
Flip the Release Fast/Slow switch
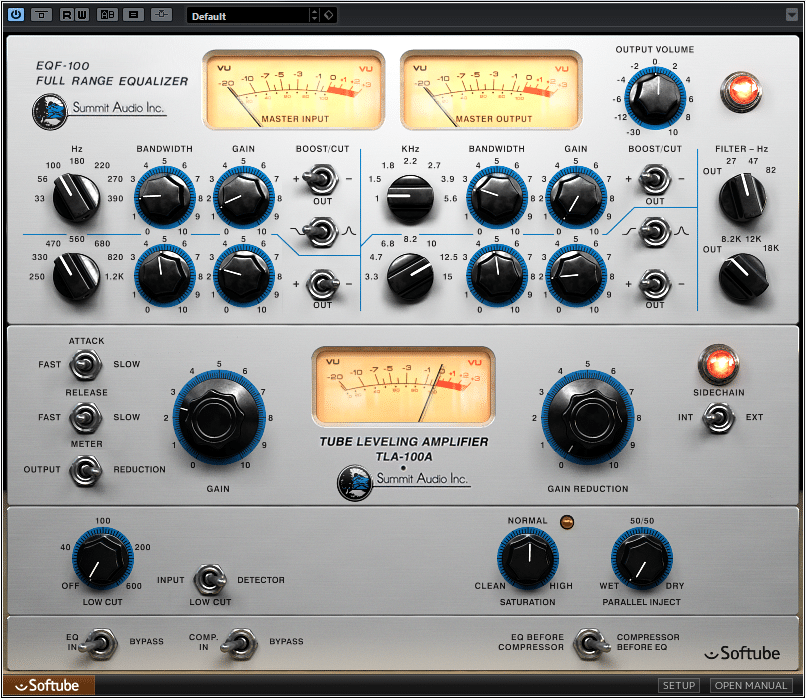pyautogui.click(x=85, y=417)
